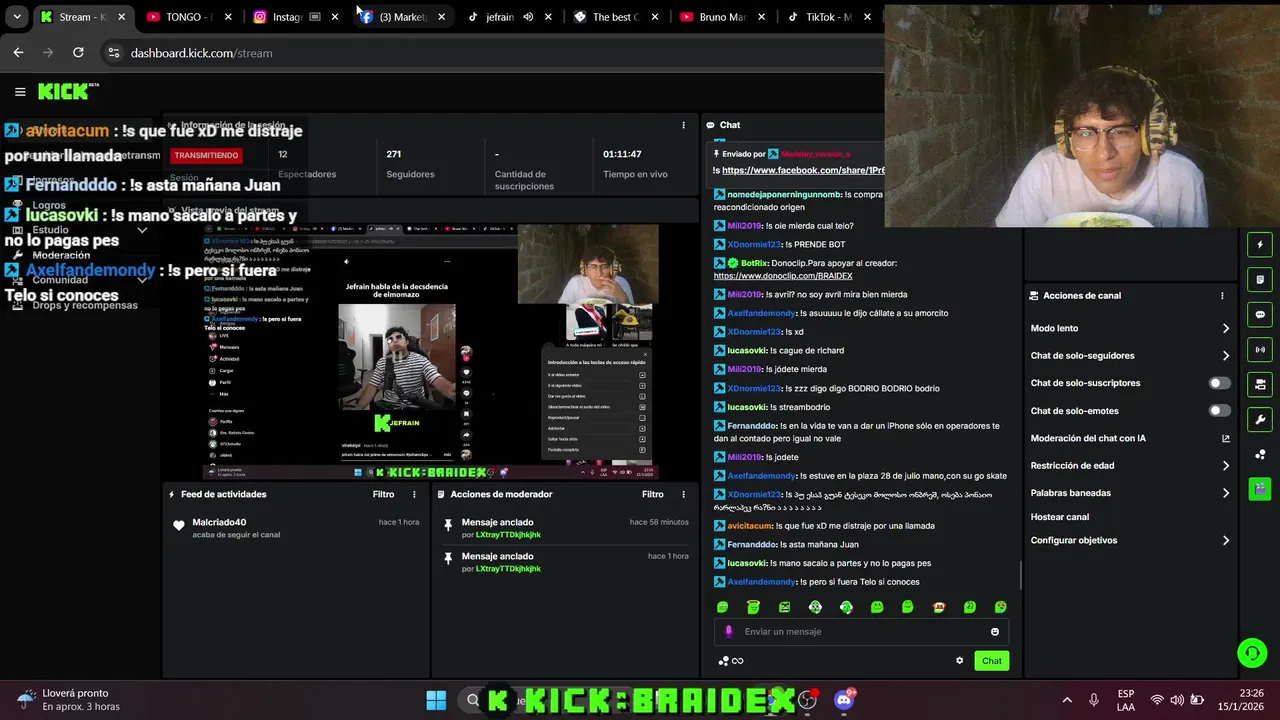Select the broadcast signal sidebar icon
The height and width of the screenshot is (720, 1280).
coord(1260,349)
